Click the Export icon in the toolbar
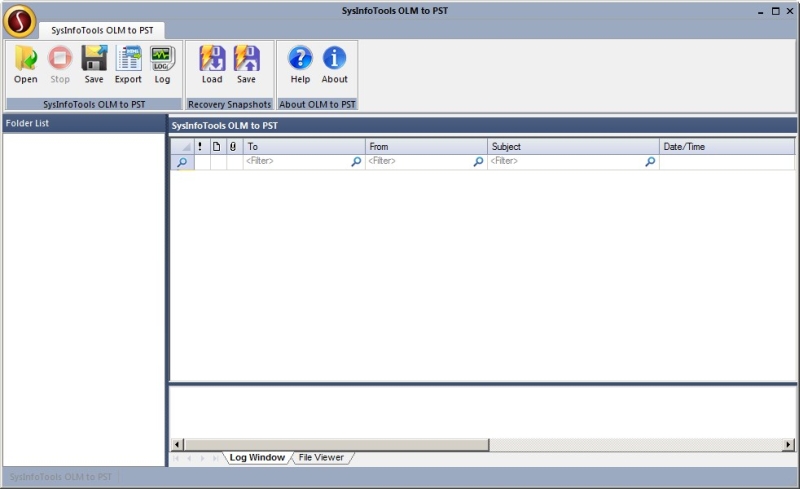 pos(128,64)
